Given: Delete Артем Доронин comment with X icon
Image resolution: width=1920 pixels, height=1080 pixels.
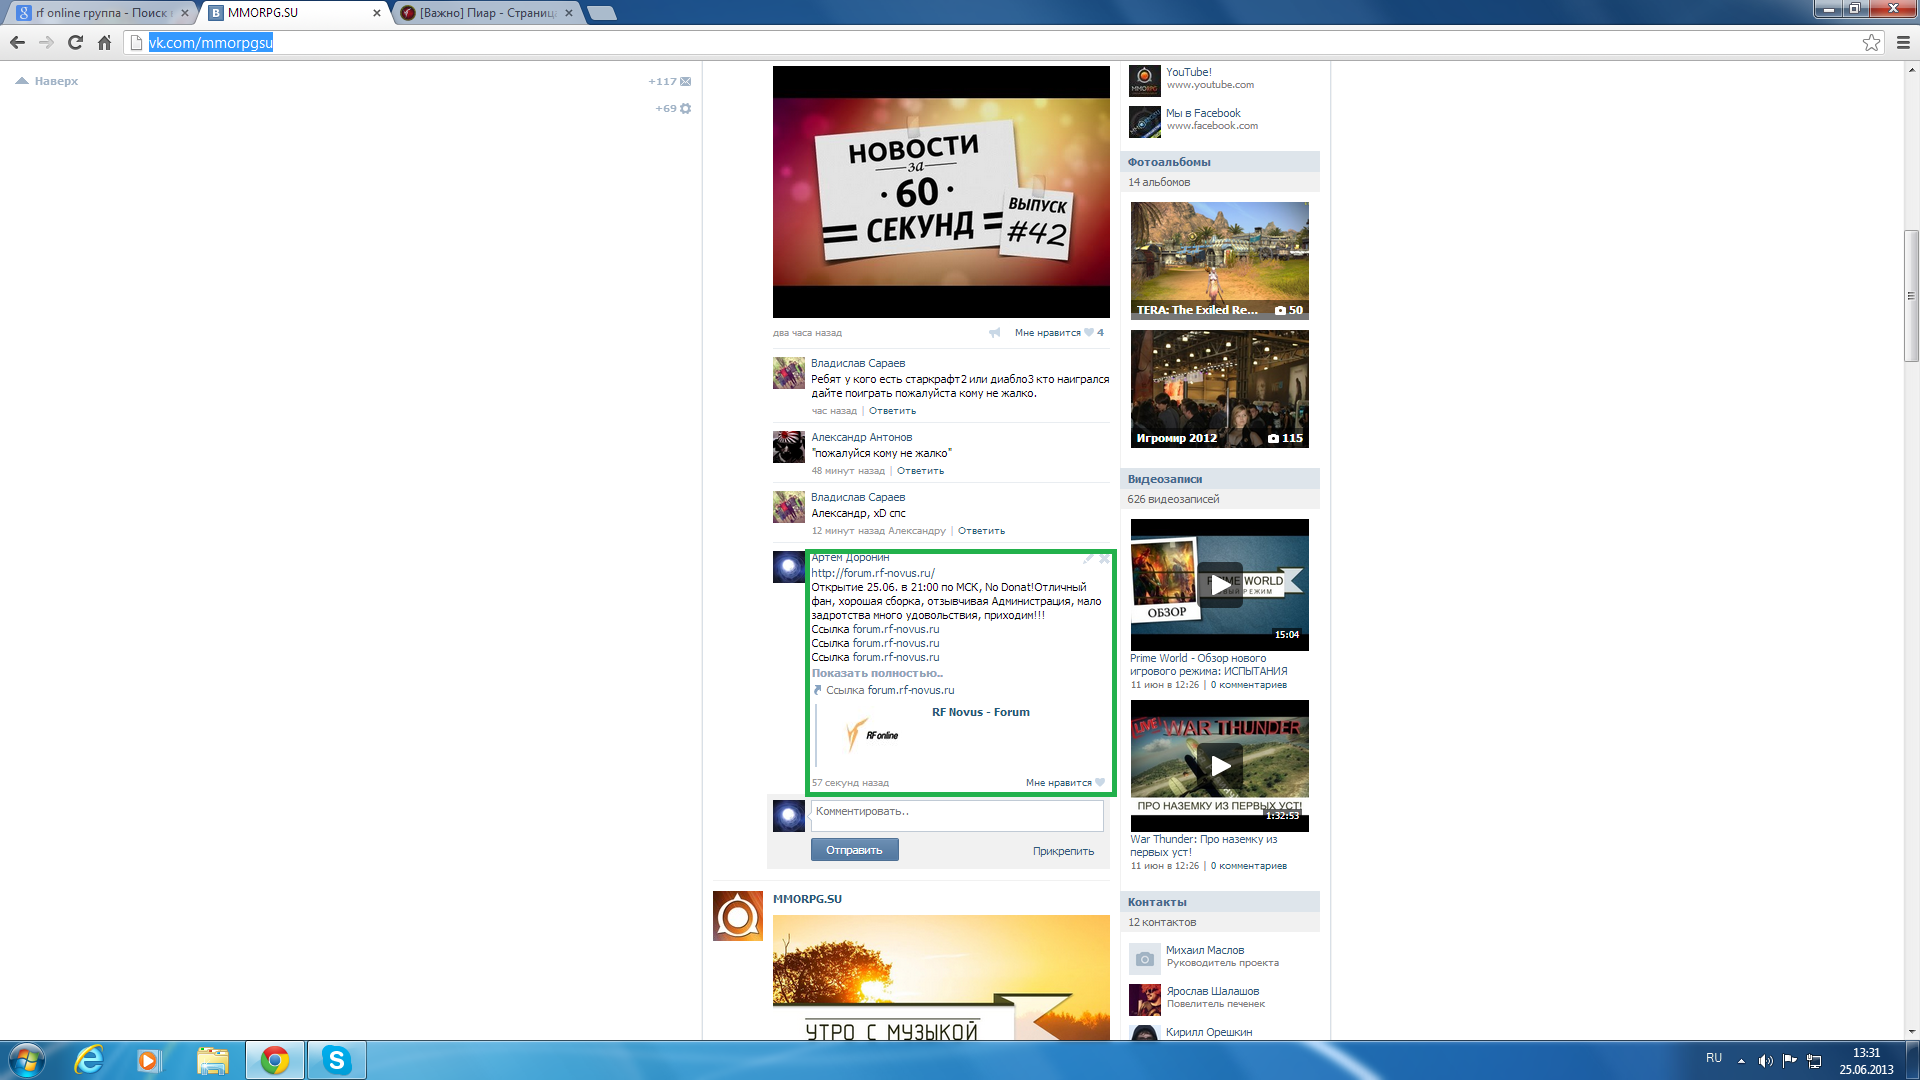Looking at the screenshot, I should click(1104, 559).
